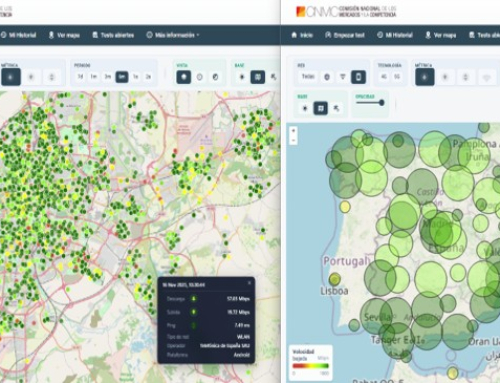This screenshot has width=500, height=383.
Task: Click the WLAN network type value
Action: (x=243, y=337)
